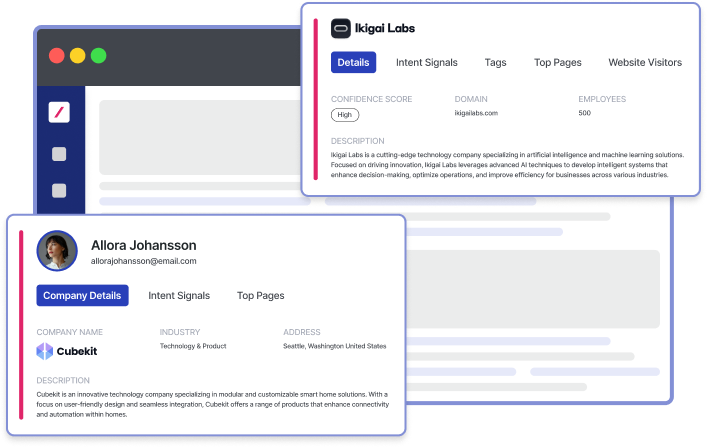Switch to the Website Visitors tab
The height and width of the screenshot is (447, 707).
pyautogui.click(x=645, y=62)
